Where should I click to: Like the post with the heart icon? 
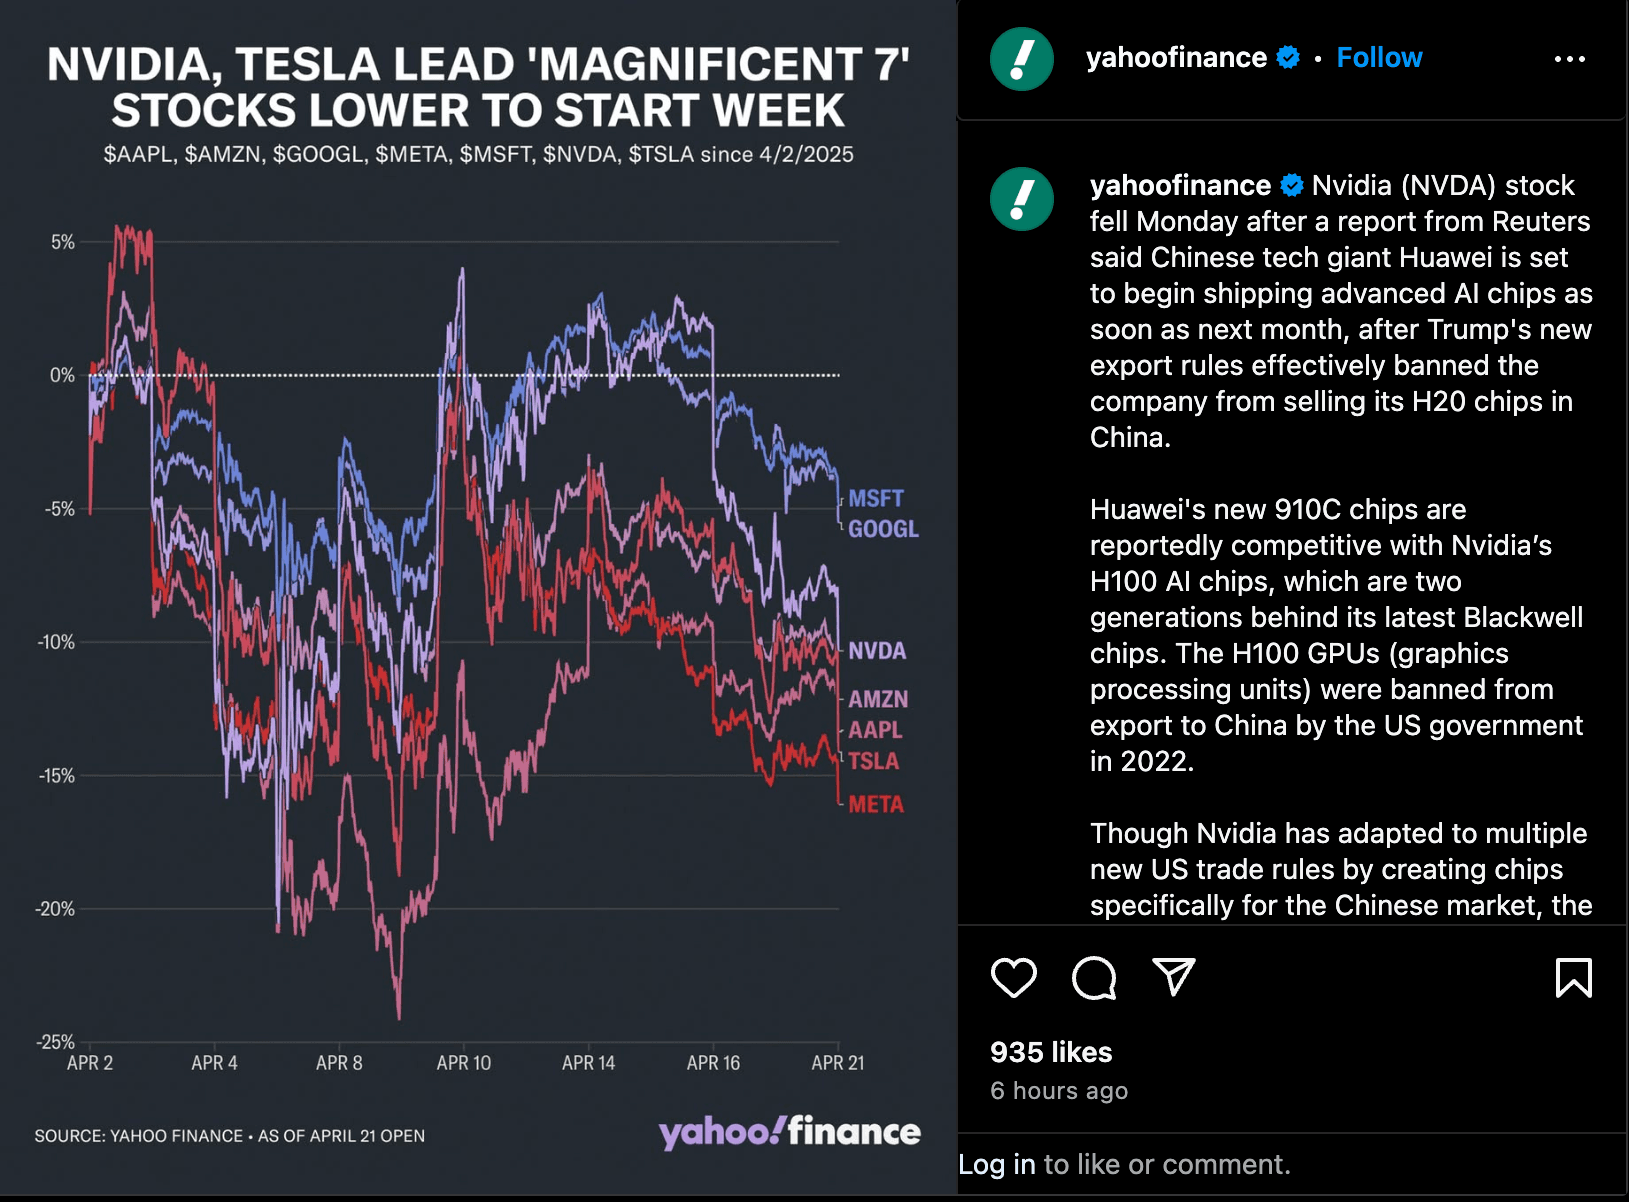(x=1013, y=977)
